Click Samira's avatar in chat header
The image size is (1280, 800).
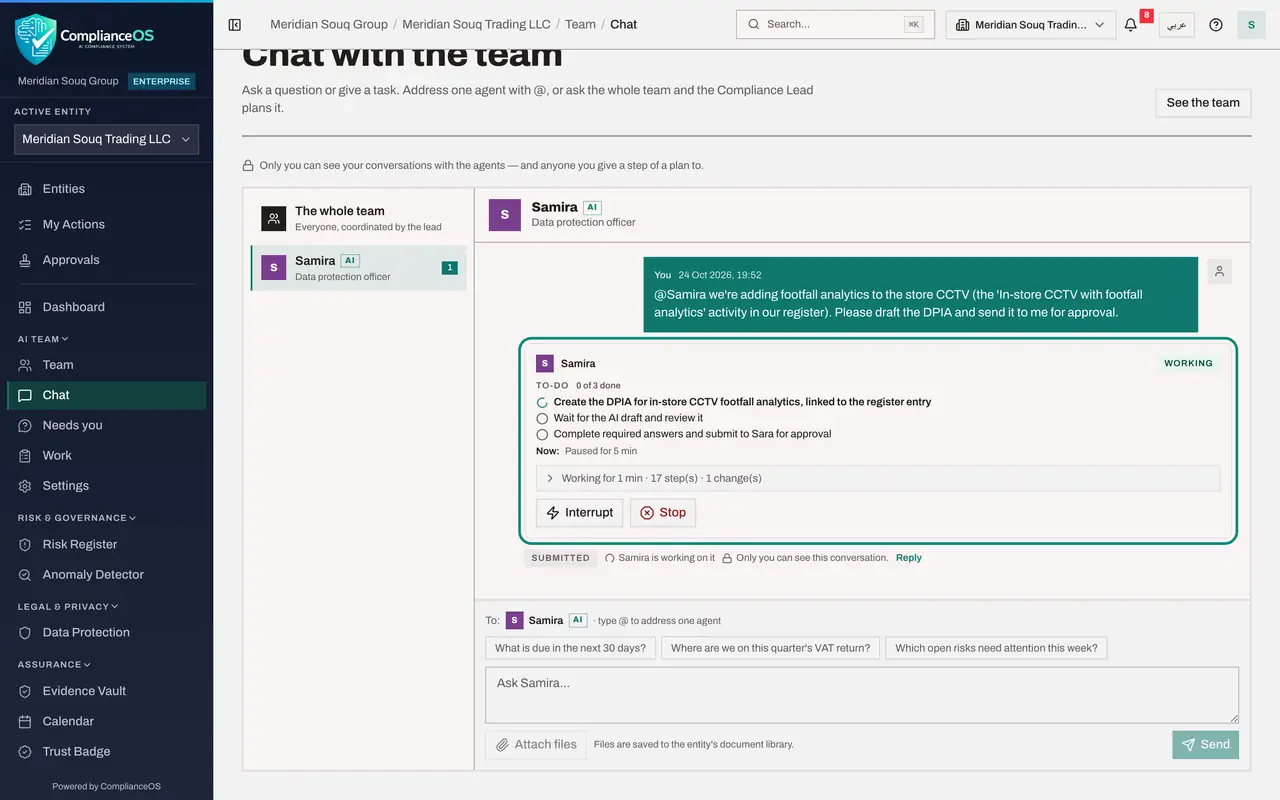[x=505, y=215]
